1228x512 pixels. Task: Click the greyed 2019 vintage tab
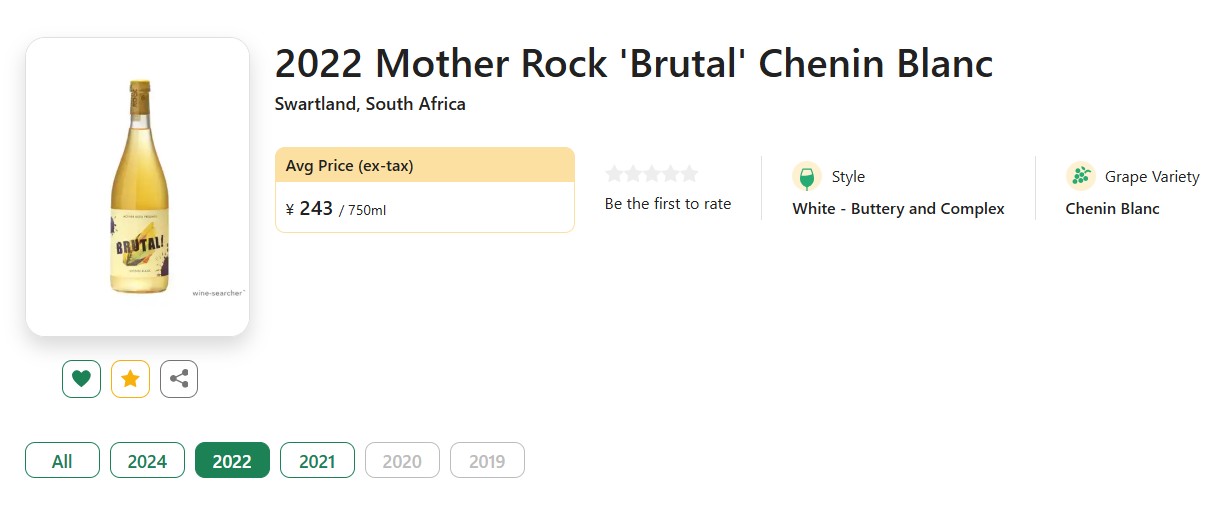[487, 461]
